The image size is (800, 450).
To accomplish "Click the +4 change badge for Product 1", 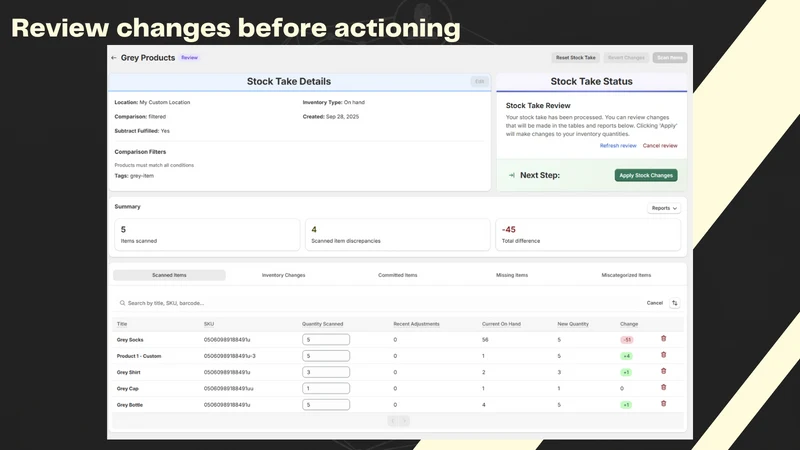I will pyautogui.click(x=626, y=356).
